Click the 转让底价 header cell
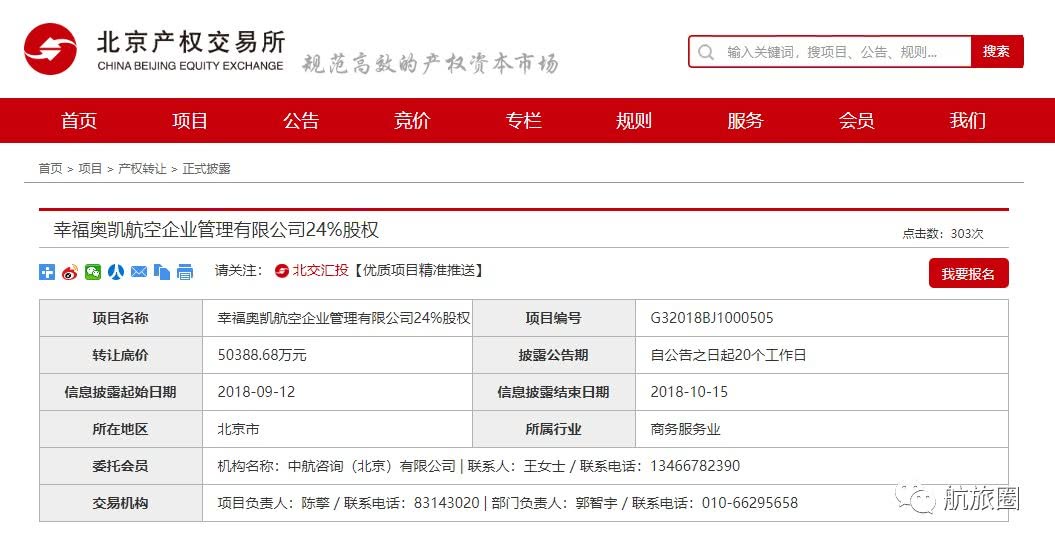Image resolution: width=1055 pixels, height=545 pixels. click(121, 355)
